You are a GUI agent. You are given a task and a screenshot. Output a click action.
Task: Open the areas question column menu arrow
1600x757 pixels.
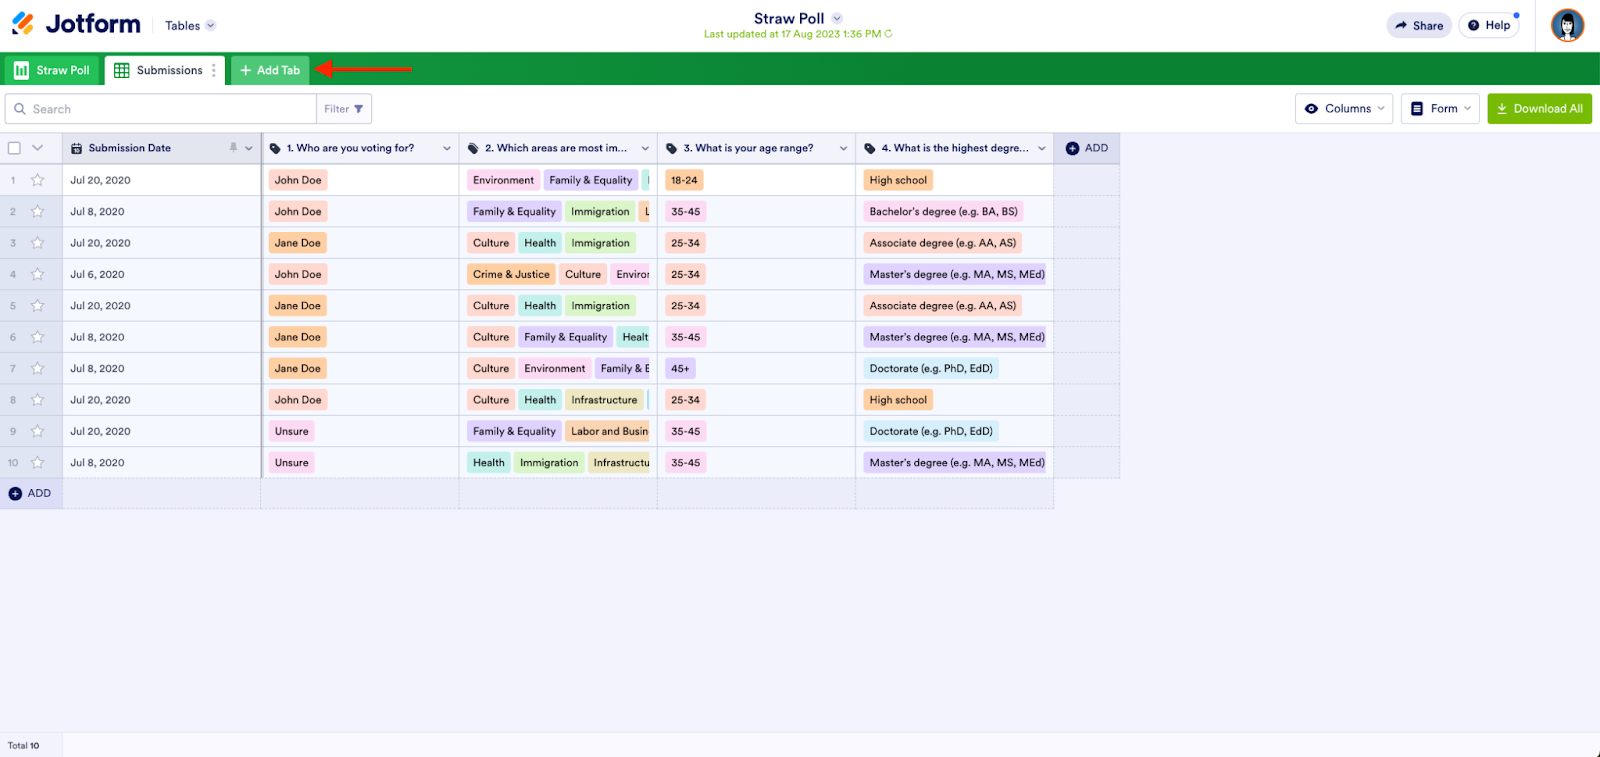(645, 148)
